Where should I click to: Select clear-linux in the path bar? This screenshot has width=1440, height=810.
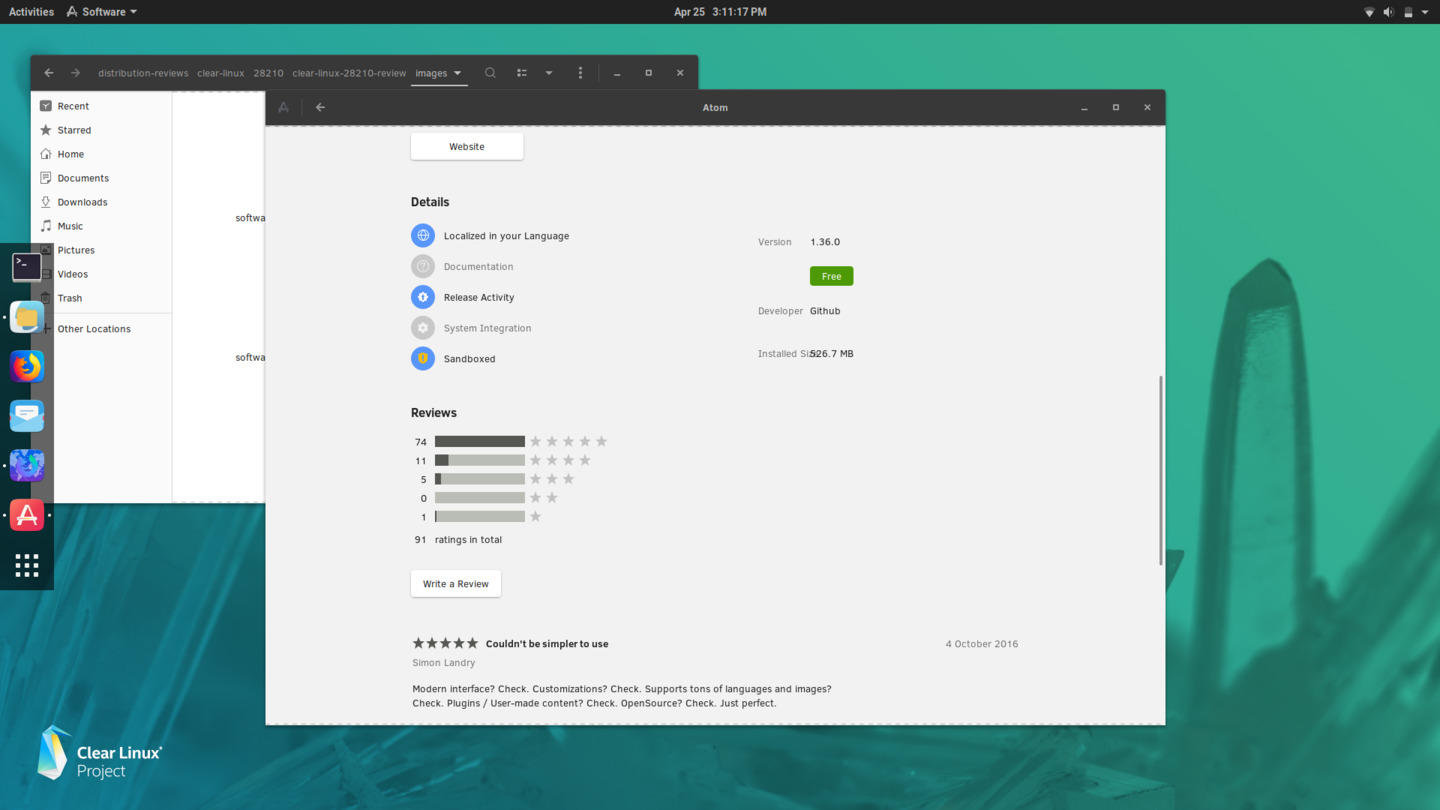(x=221, y=73)
